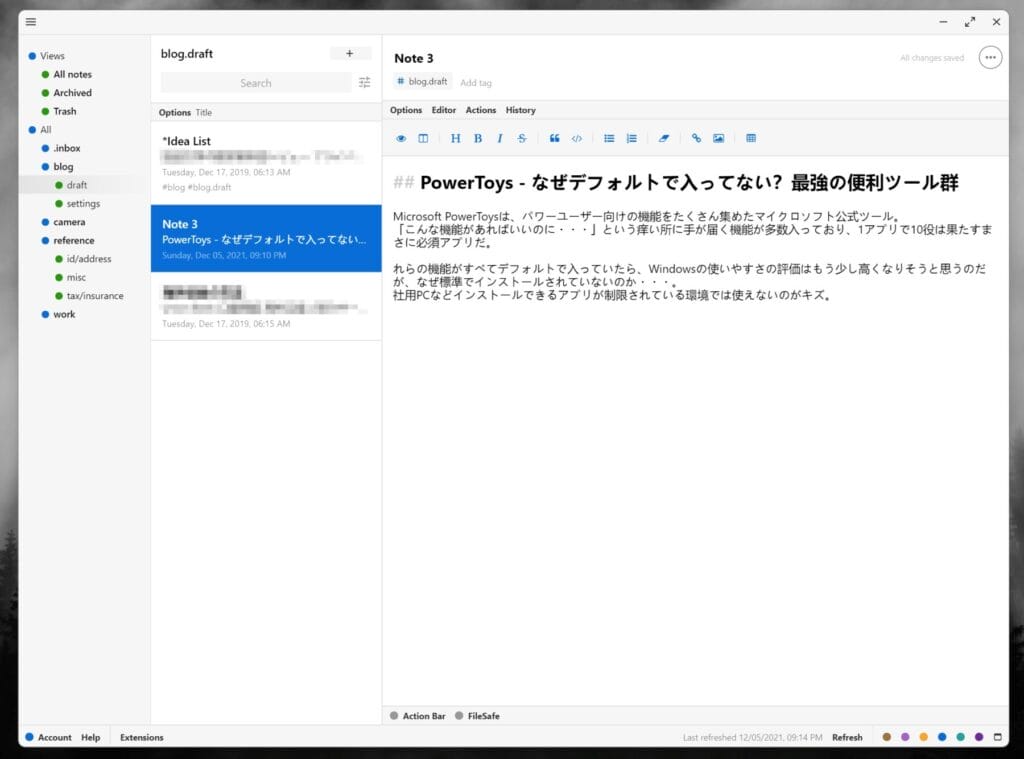Screen dimensions: 1024x759
Task: Click the orange dot in the status bar
Action: click(923, 737)
